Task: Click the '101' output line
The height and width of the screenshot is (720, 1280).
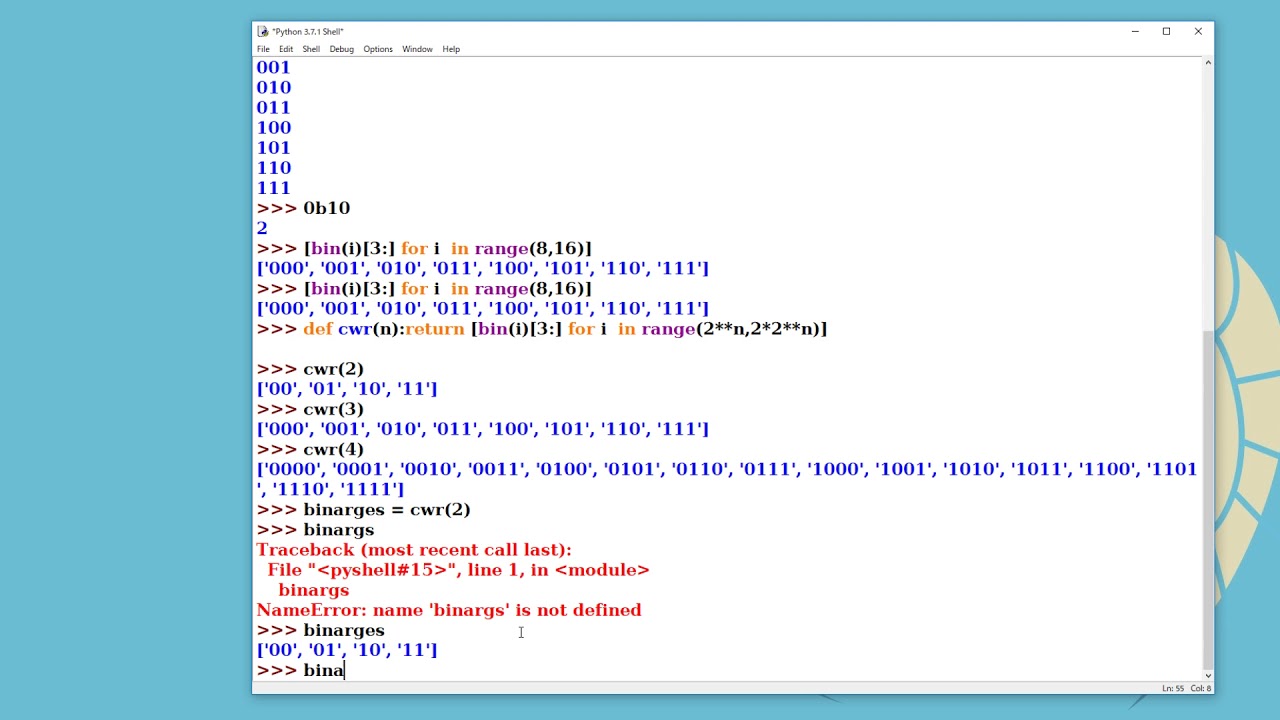Action: (x=273, y=148)
